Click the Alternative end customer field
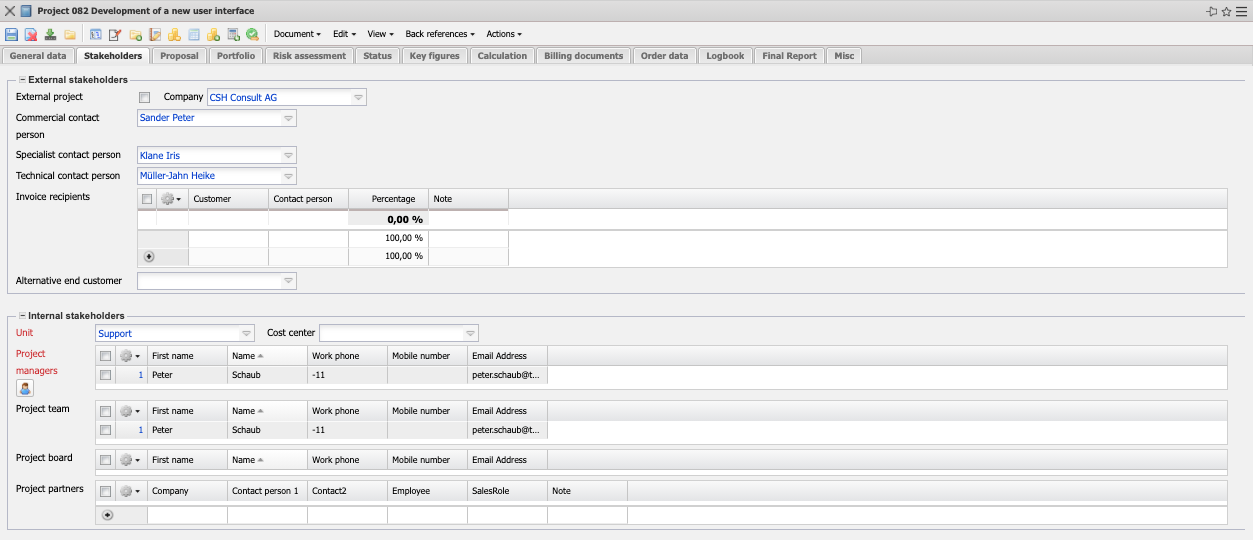The height and width of the screenshot is (540, 1253). tap(209, 281)
